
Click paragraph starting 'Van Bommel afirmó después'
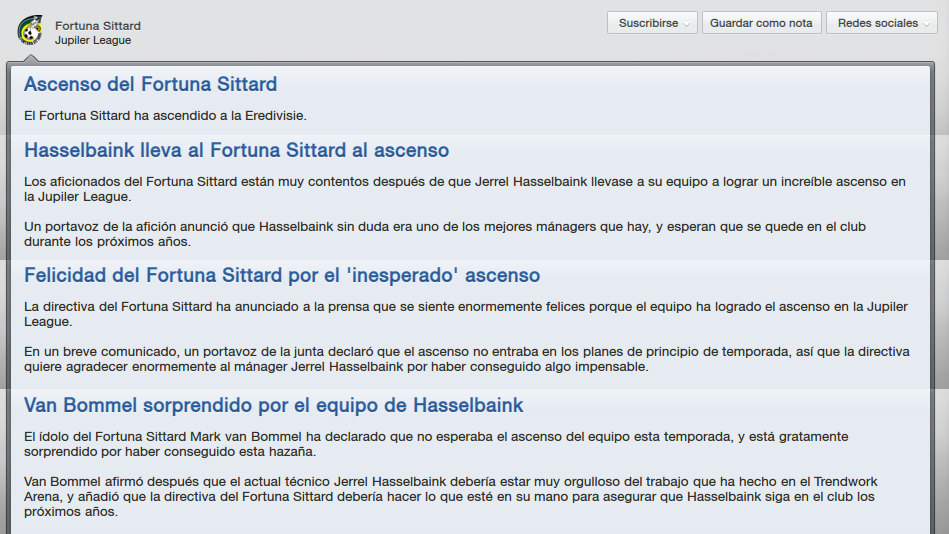(451, 496)
